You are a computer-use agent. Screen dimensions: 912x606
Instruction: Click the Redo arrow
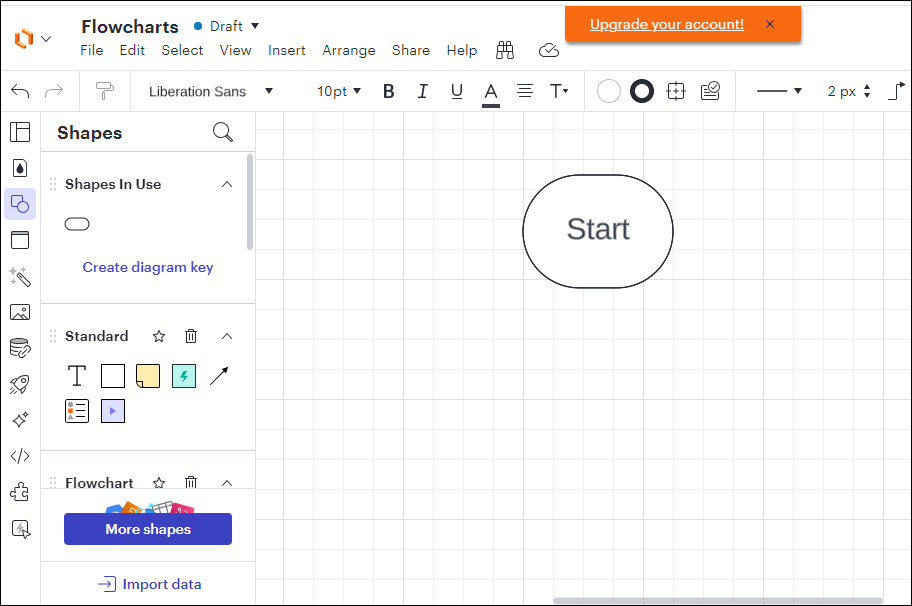54,91
